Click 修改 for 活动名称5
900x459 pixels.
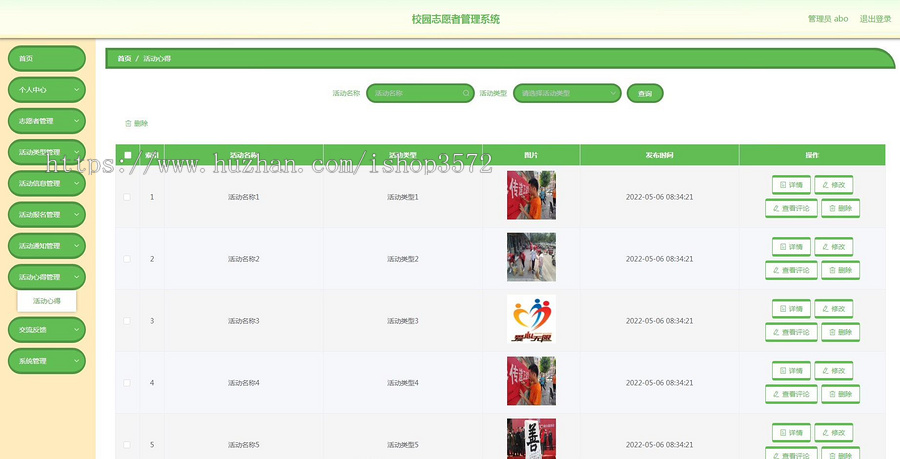pos(833,433)
